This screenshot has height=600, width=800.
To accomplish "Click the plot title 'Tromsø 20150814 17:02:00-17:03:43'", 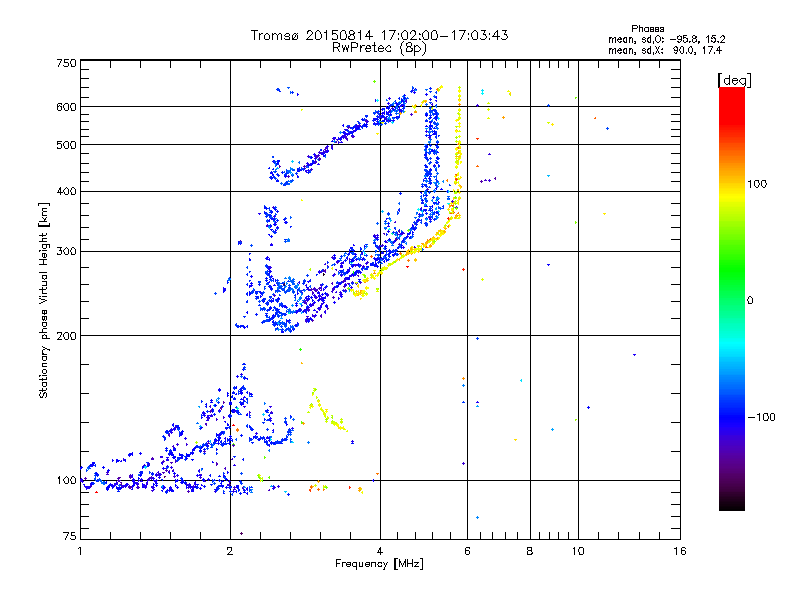I will 379,35.
